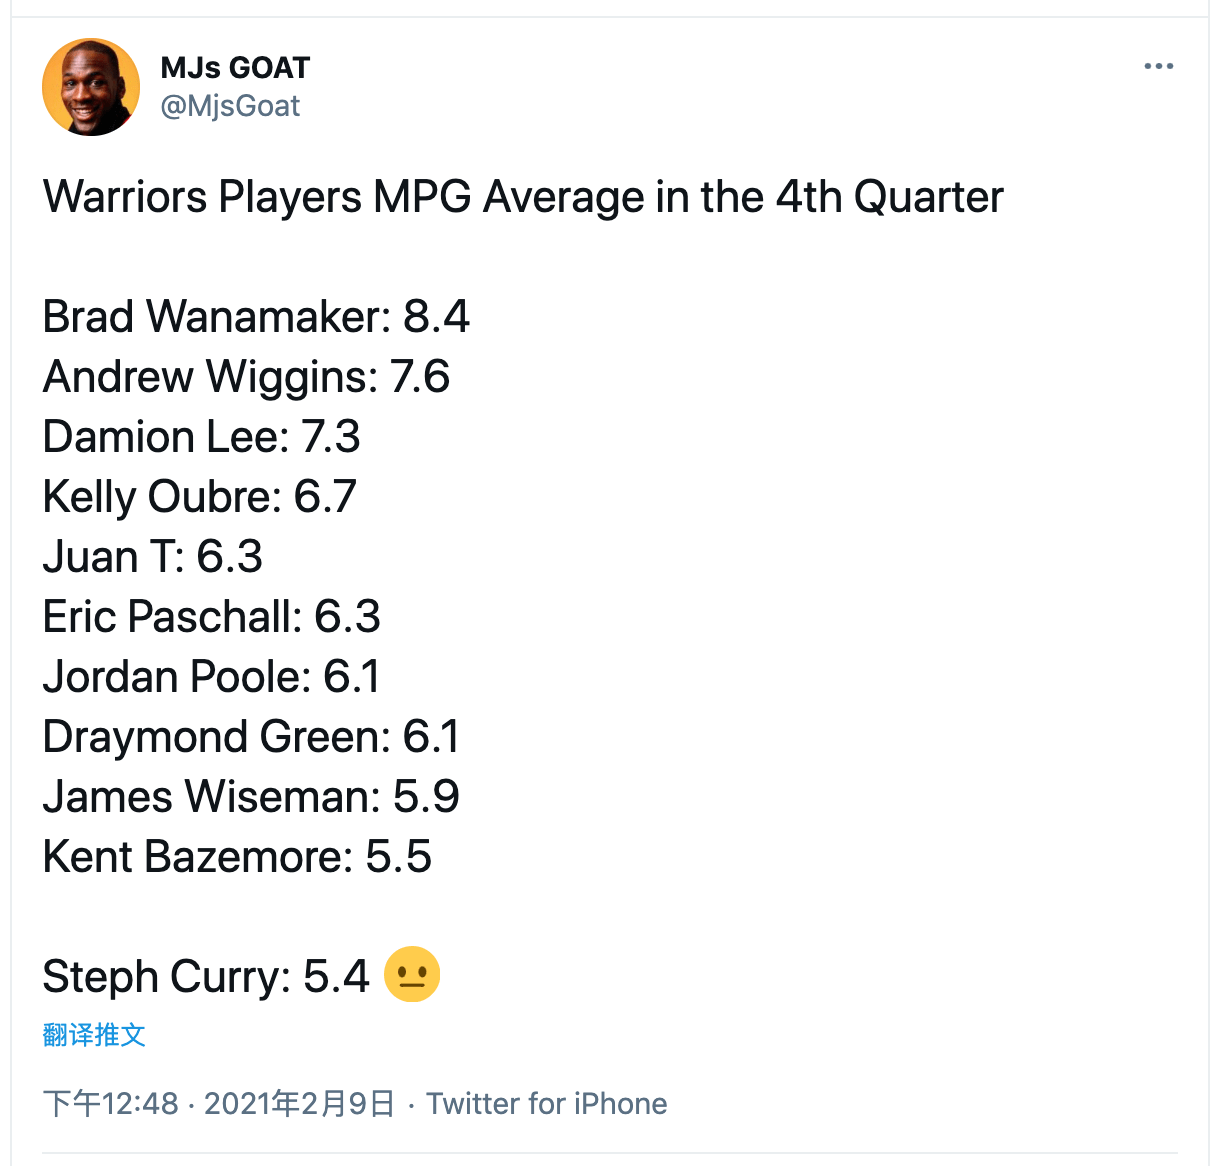Select the Jordan Poole: 6.1 line
1220x1166 pixels.
[211, 677]
